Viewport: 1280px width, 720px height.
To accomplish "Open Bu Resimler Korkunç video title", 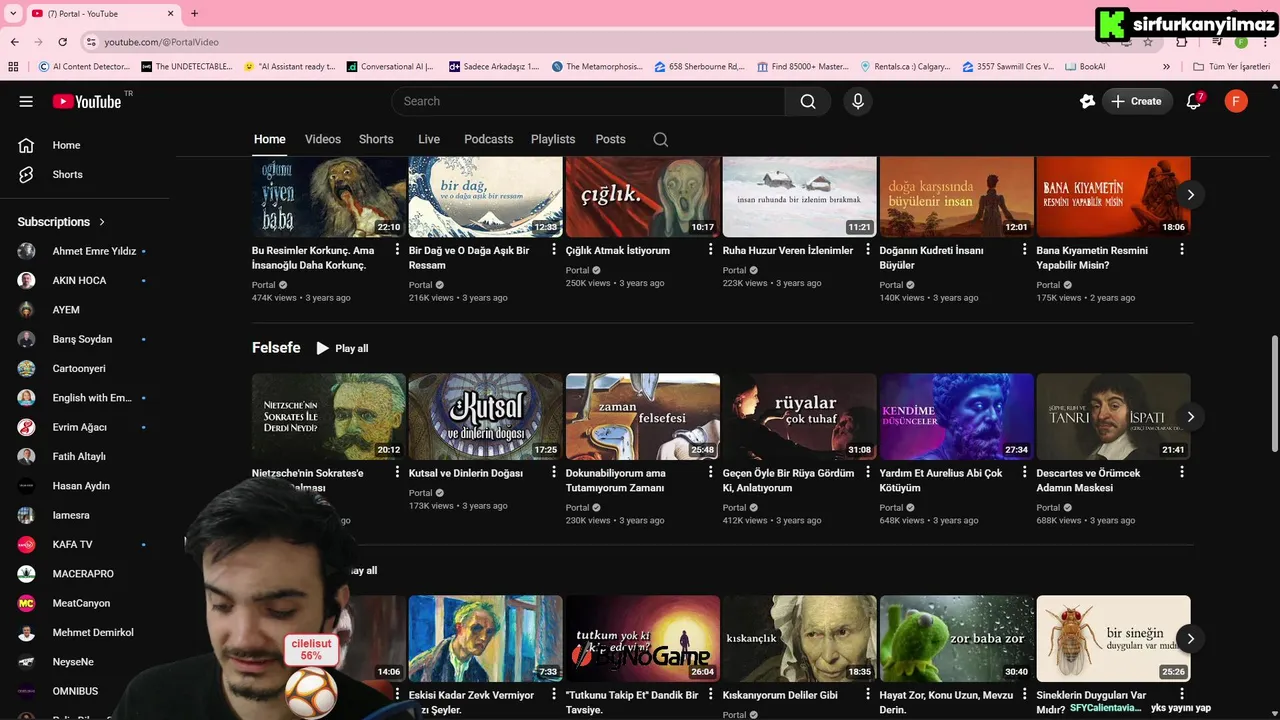I will pyautogui.click(x=313, y=258).
